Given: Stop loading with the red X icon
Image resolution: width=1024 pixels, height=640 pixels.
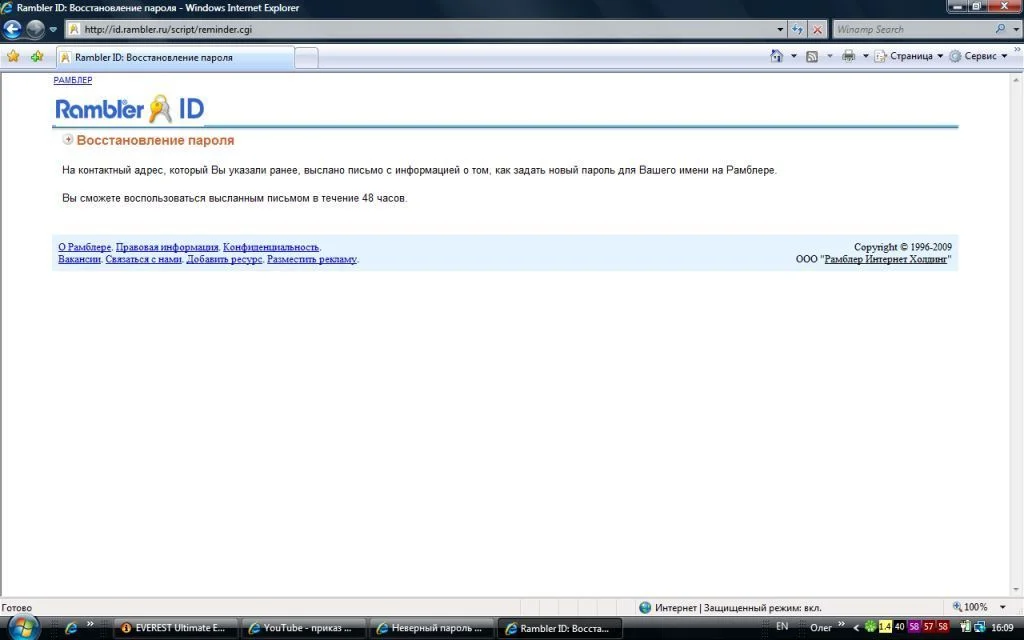Looking at the screenshot, I should [817, 29].
